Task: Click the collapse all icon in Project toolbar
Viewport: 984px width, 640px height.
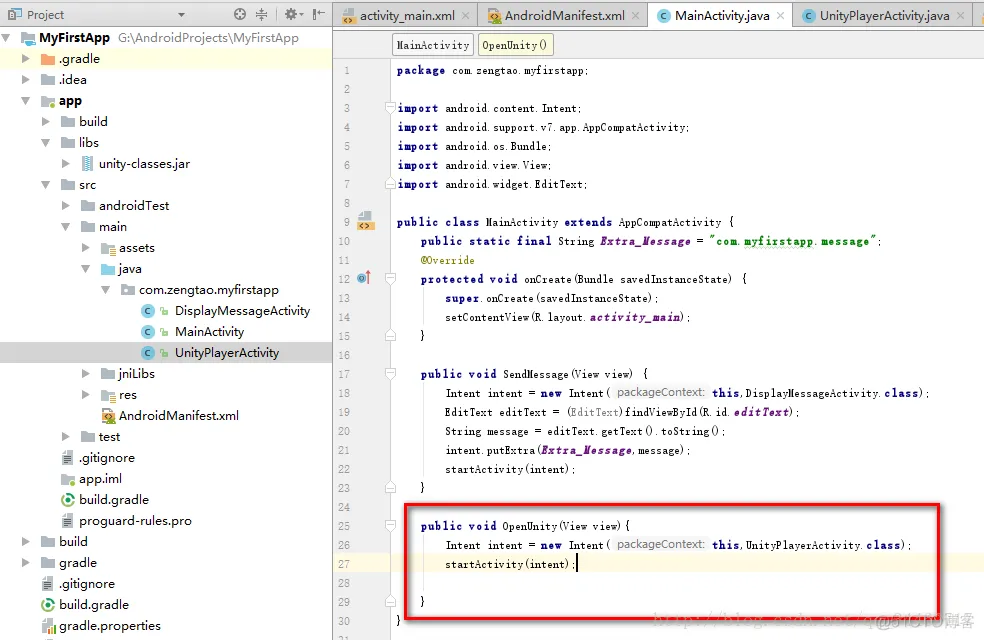Action: 262,14
